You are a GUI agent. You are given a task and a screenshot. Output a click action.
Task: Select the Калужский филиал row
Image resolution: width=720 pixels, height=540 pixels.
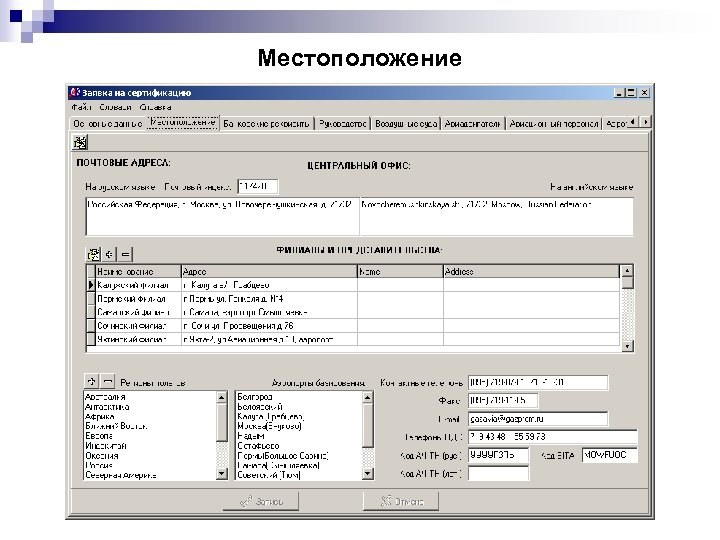pyautogui.click(x=353, y=285)
